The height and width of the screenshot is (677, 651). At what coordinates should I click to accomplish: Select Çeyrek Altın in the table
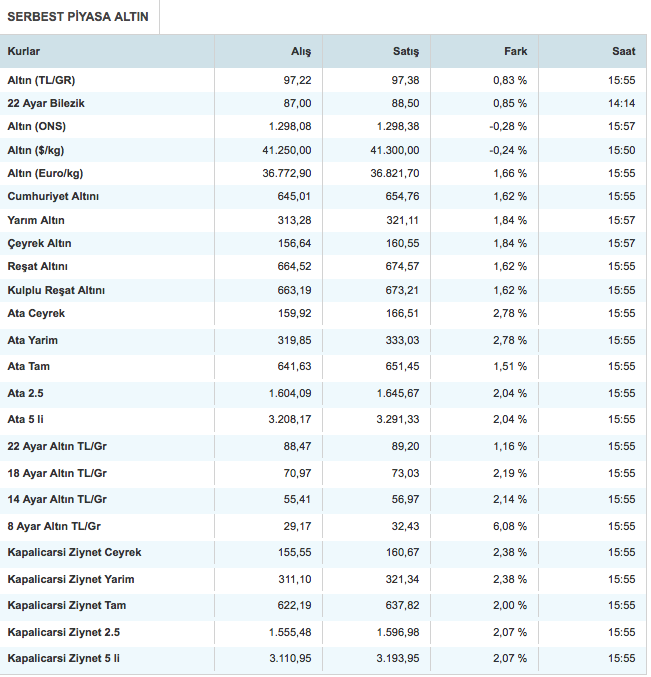coord(39,243)
